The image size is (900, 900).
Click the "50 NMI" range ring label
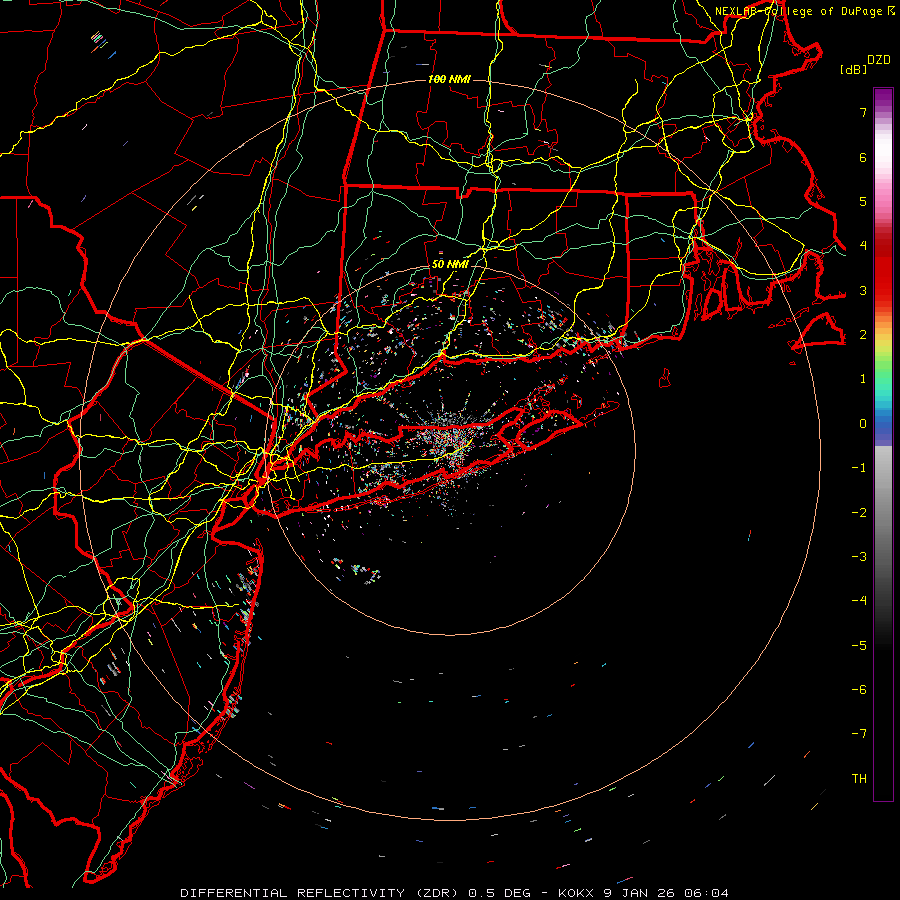click(450, 265)
